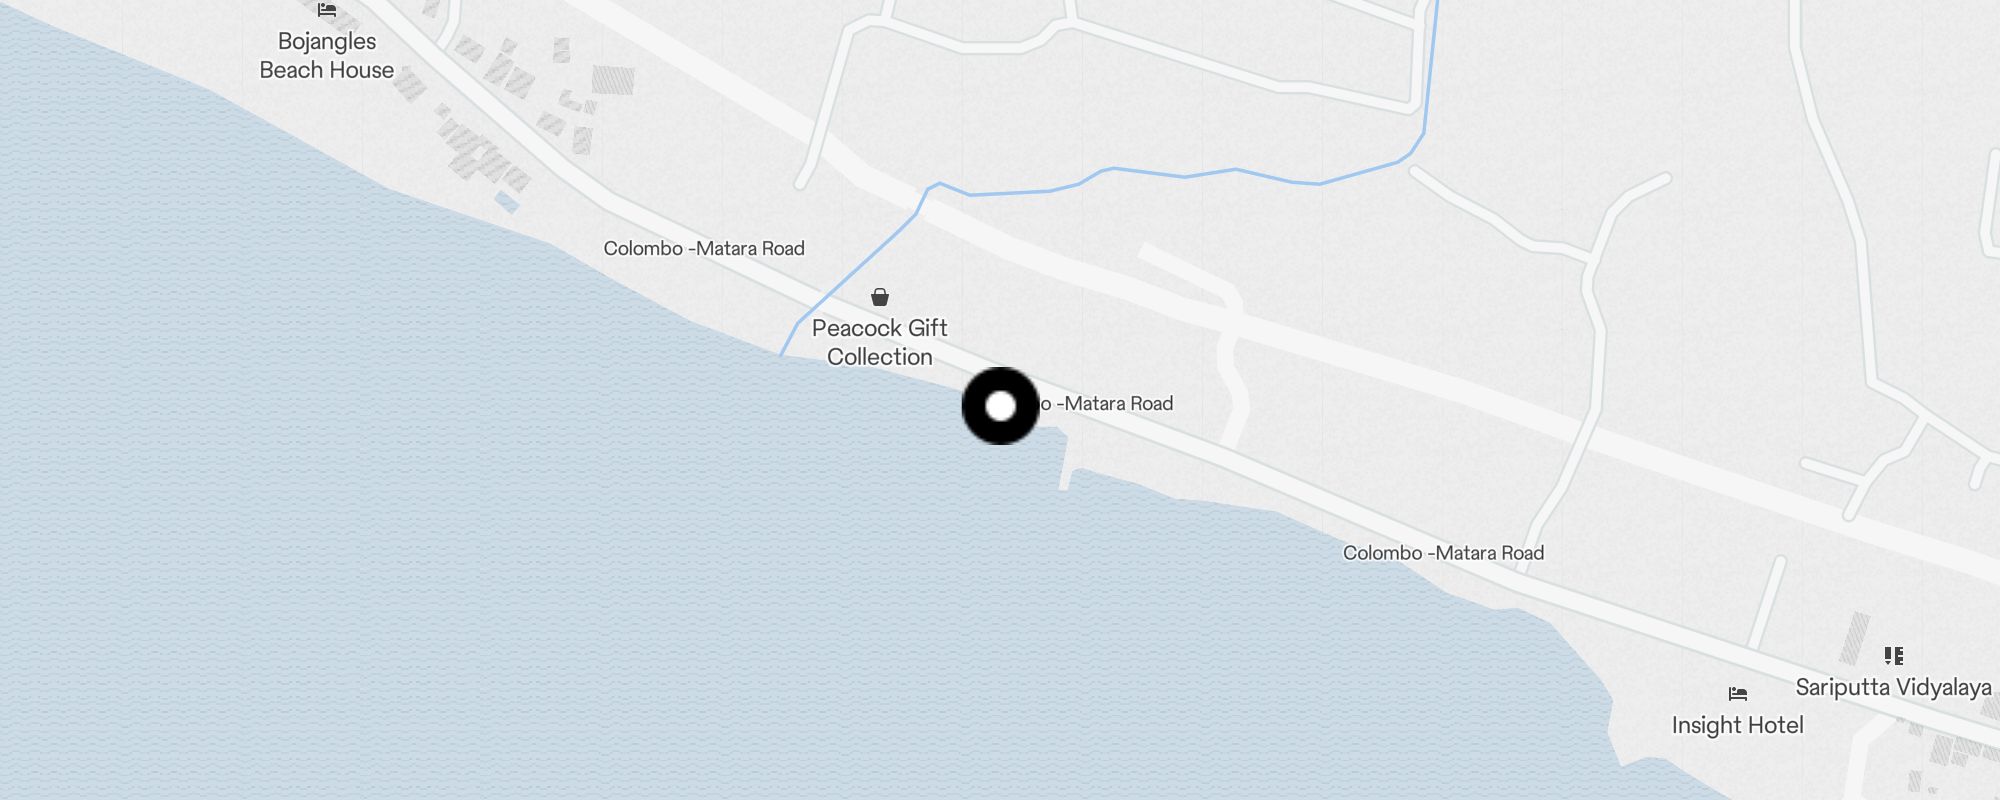This screenshot has height=800, width=2000.
Task: Click the large hatched building east of Bojangles
Action: (613, 80)
